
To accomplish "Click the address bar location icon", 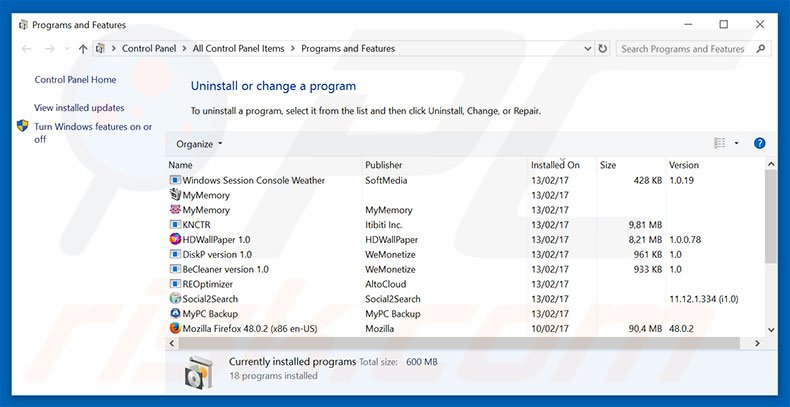I will 100,49.
